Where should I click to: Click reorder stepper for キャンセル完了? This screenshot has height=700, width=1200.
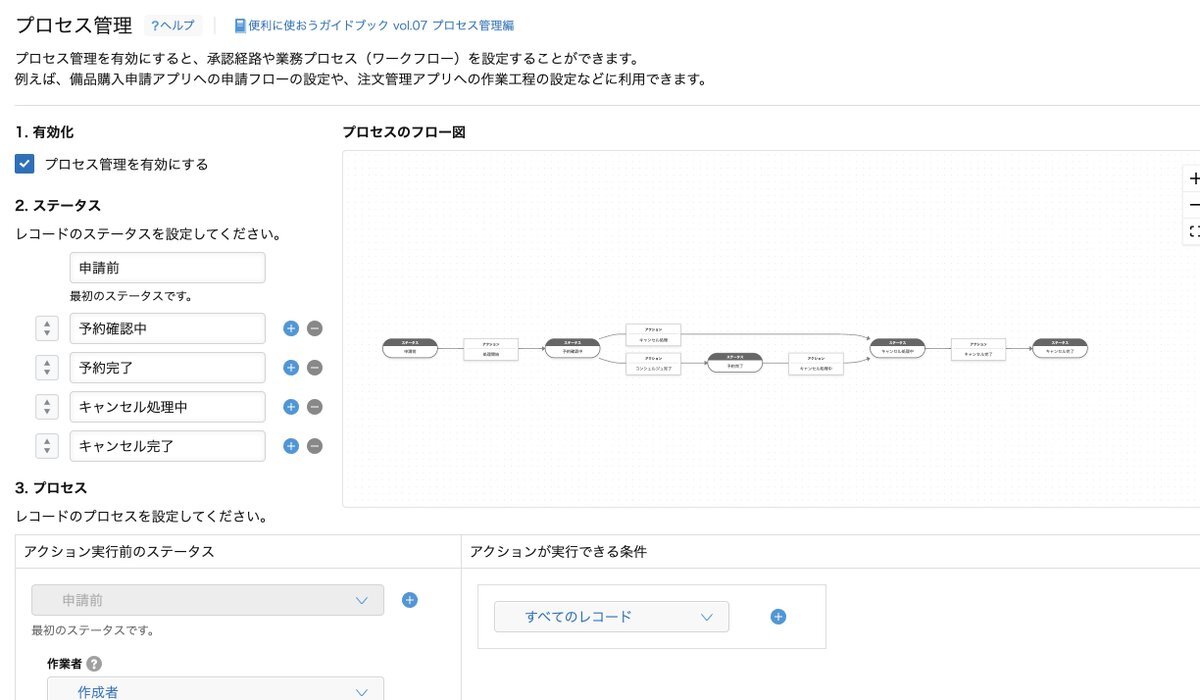(x=47, y=446)
